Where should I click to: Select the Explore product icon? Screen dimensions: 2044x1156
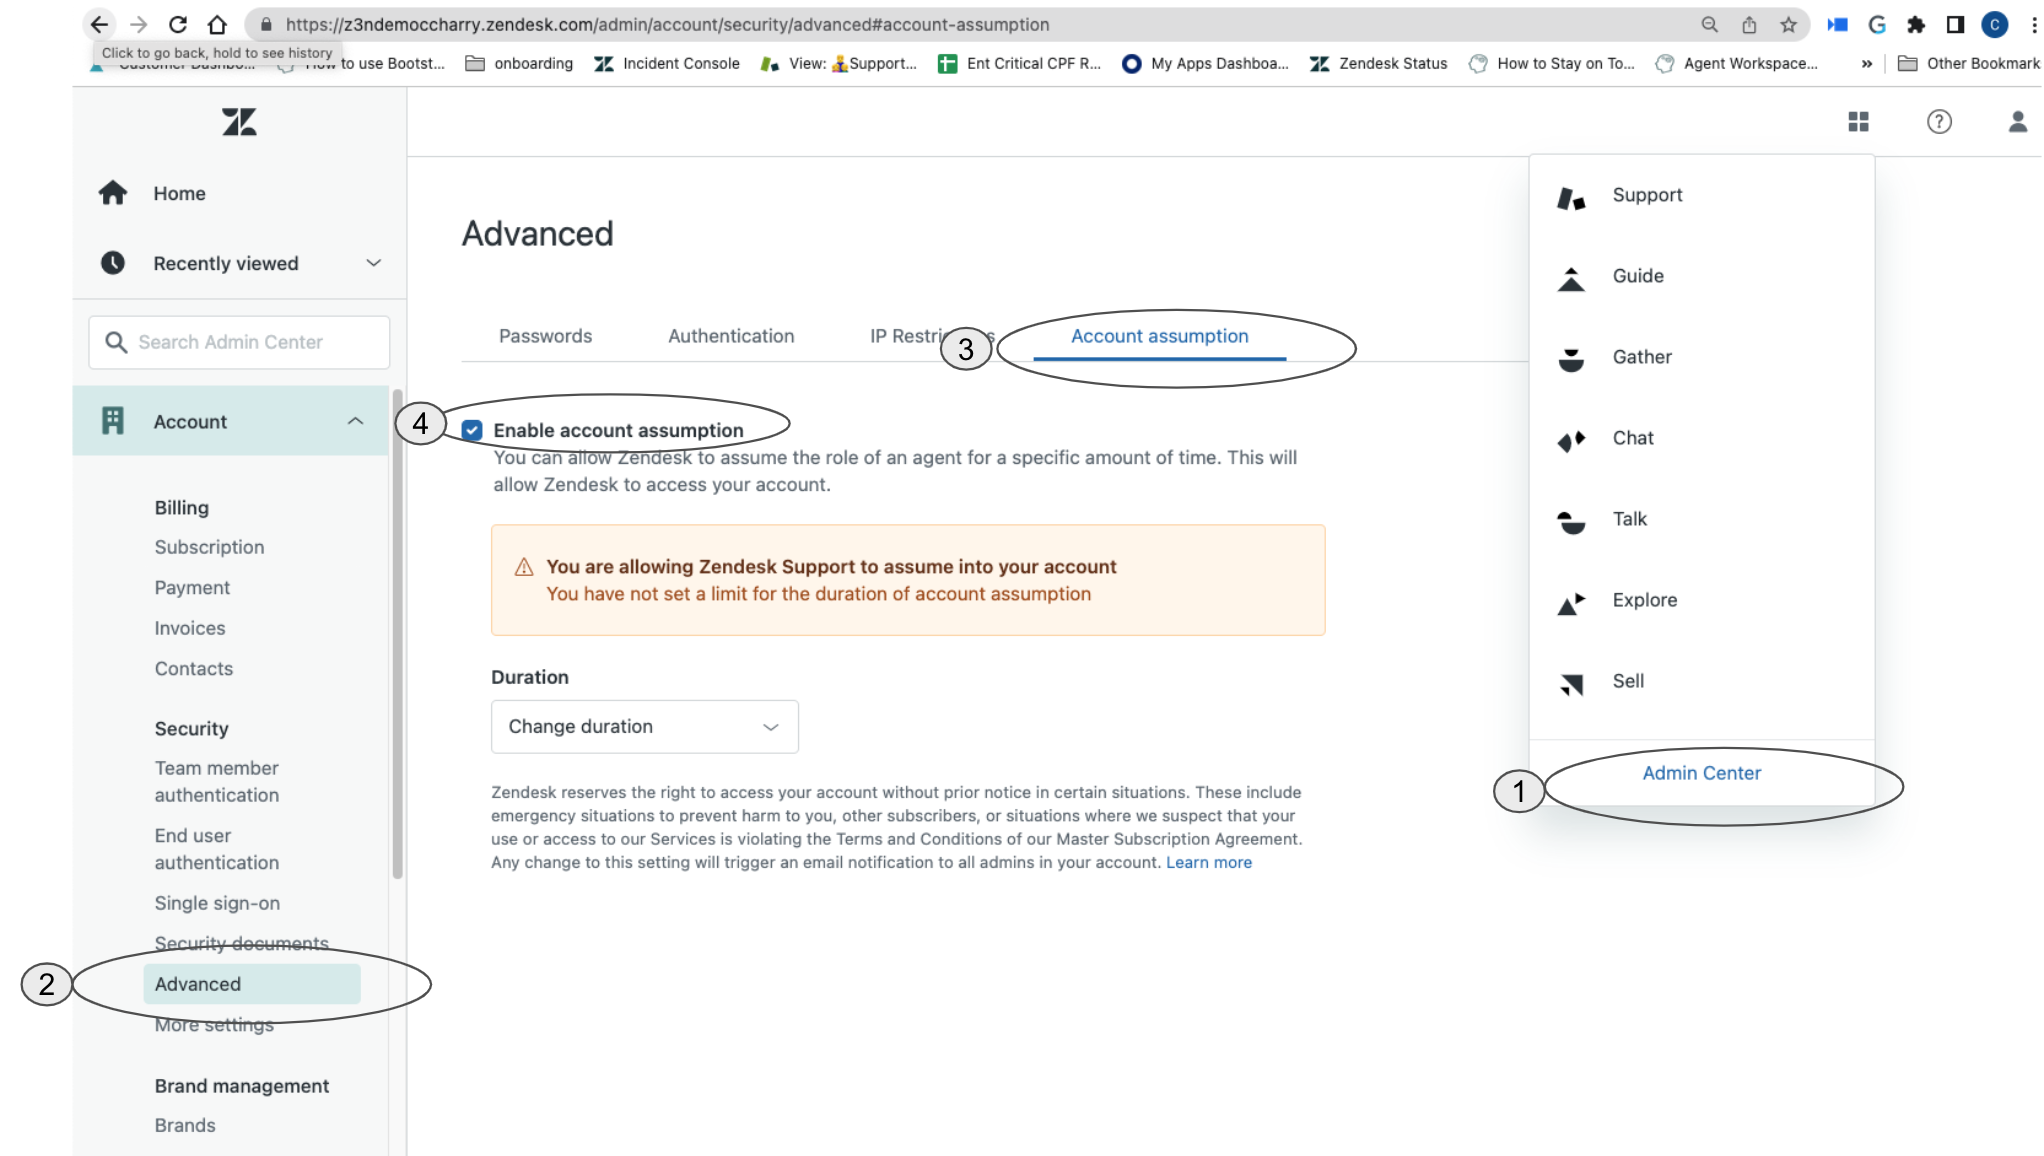tap(1571, 602)
